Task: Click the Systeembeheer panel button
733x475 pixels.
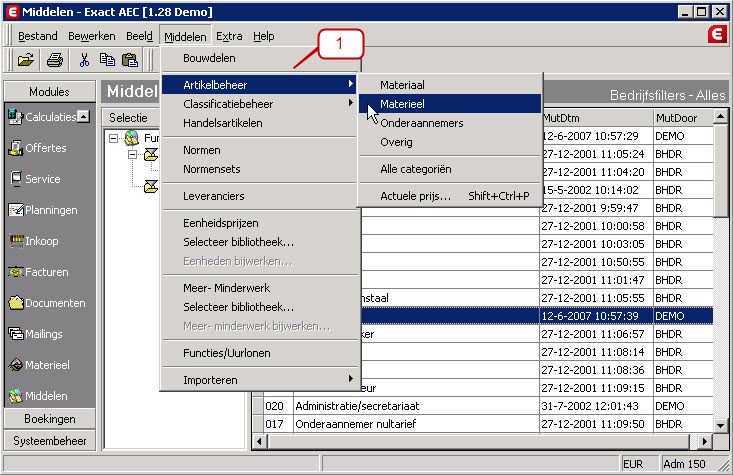Action: click(50, 441)
